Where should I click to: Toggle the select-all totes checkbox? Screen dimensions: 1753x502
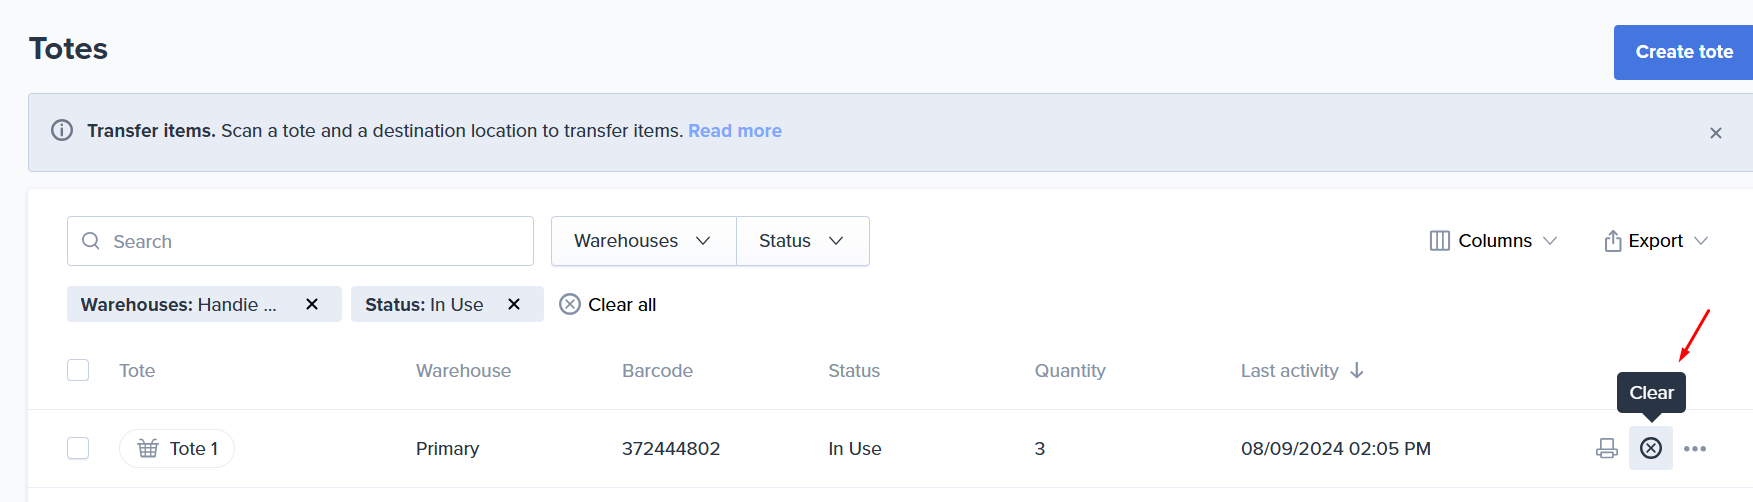pos(78,370)
